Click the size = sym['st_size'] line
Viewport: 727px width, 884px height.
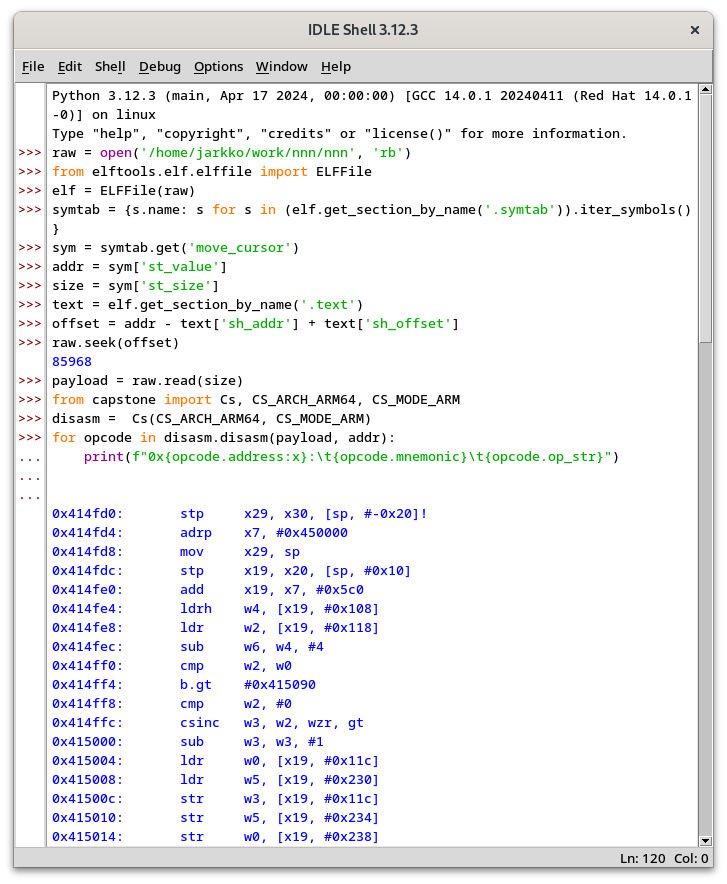135,286
